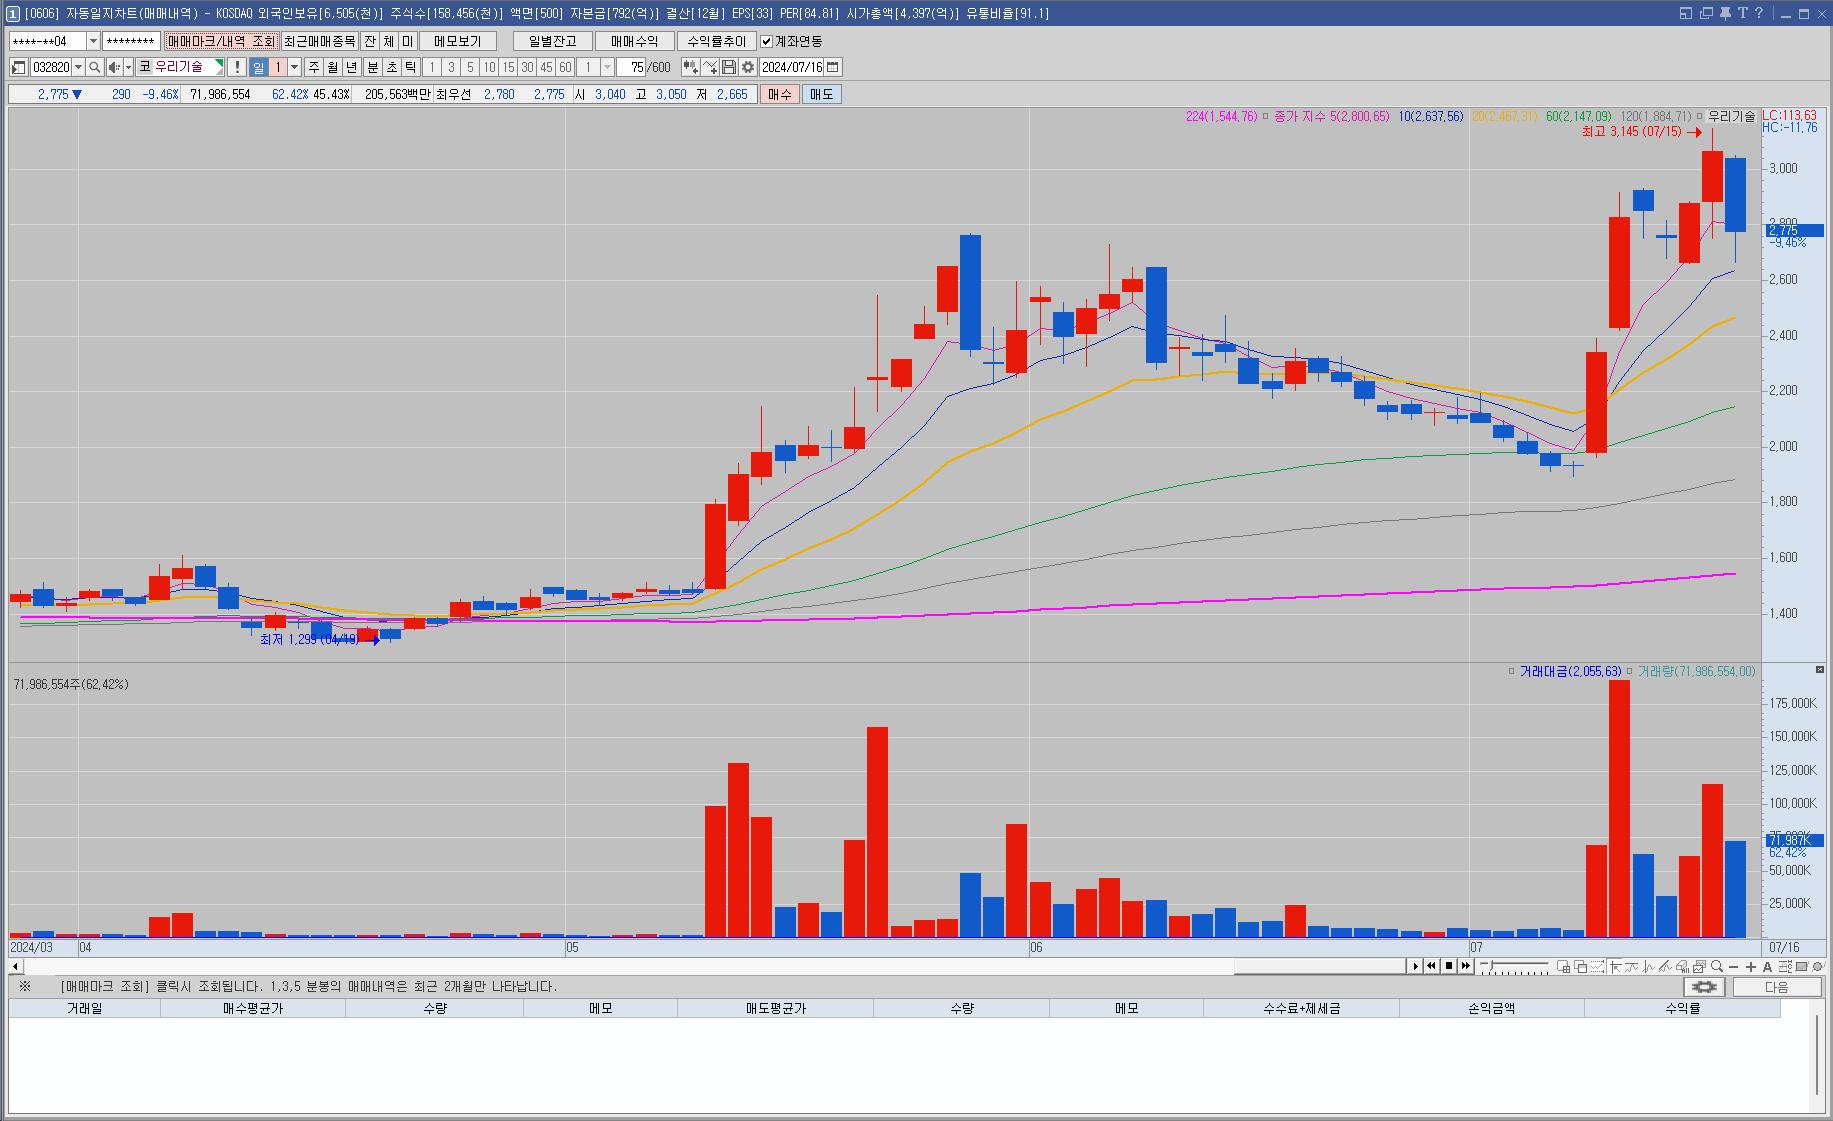Click the exclamation mark stock info icon

237,67
